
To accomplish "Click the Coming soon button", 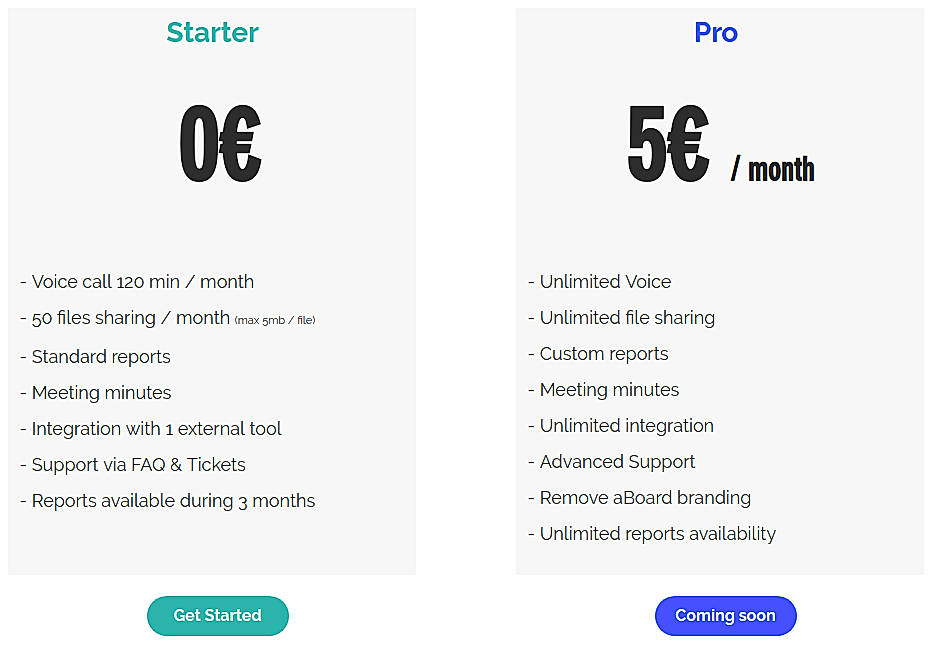I will pyautogui.click(x=725, y=616).
